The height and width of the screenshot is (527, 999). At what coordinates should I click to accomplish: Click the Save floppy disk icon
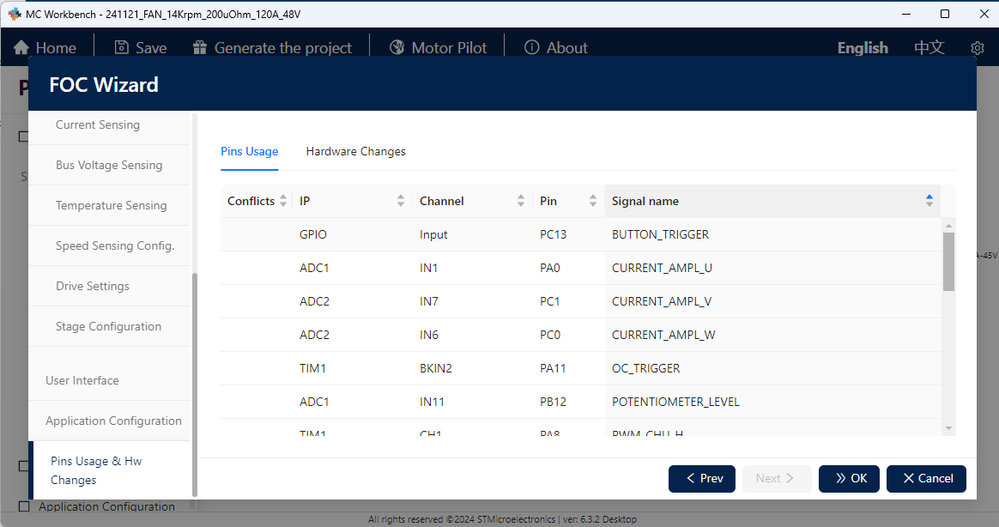click(x=121, y=48)
